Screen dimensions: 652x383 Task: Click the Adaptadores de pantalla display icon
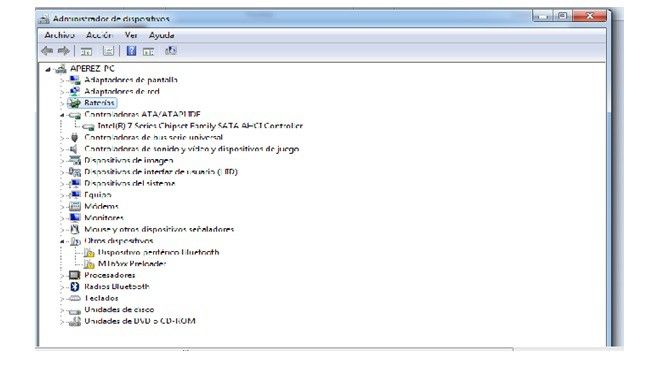click(75, 79)
